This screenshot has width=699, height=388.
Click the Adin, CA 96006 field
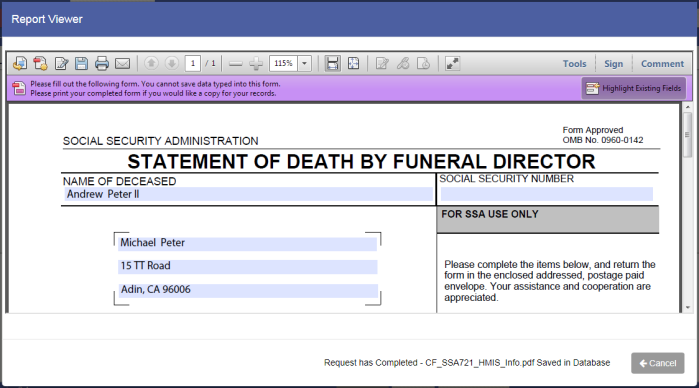pos(248,290)
